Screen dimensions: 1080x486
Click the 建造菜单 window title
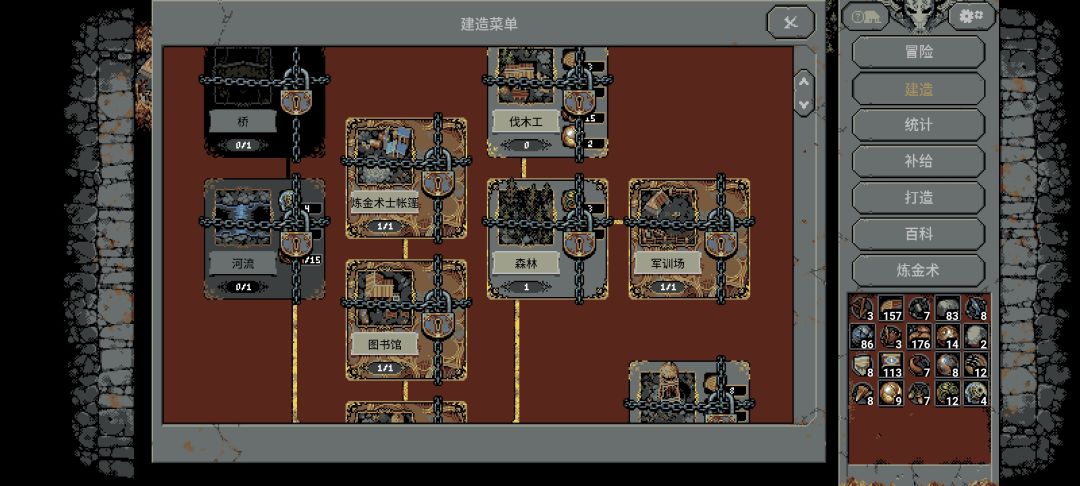[489, 23]
